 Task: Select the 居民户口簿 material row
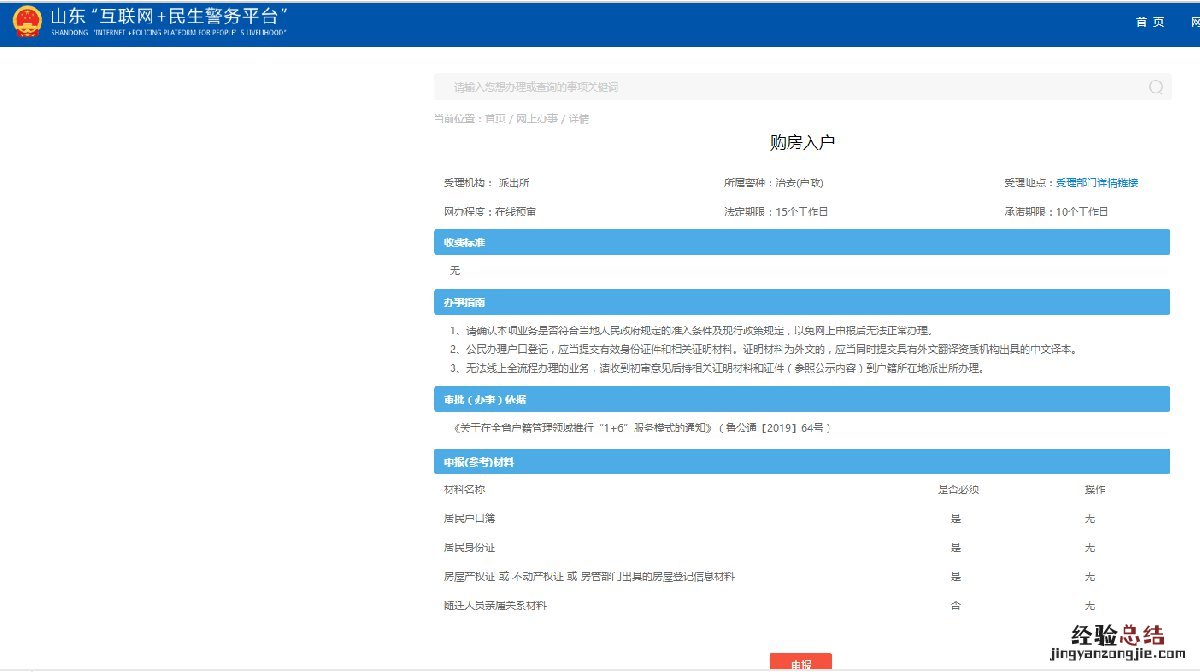469,519
